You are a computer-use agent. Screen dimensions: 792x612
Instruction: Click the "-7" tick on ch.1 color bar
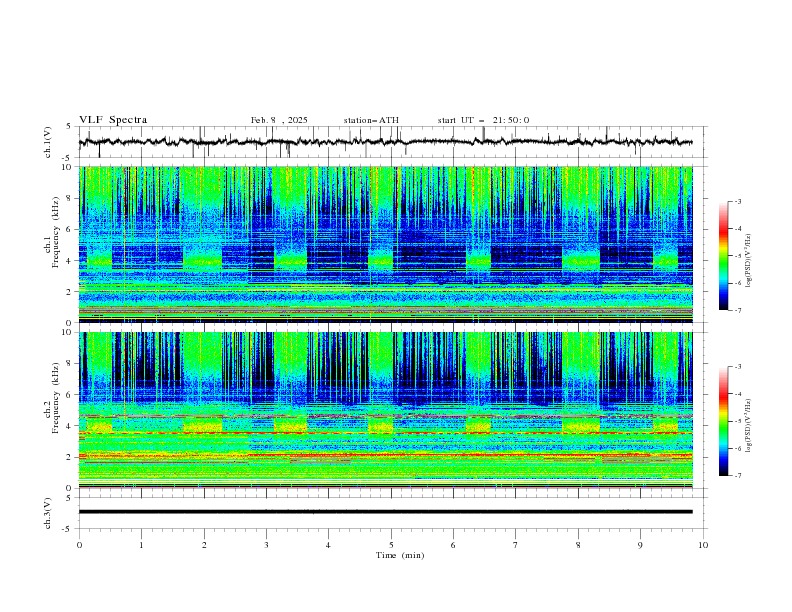tap(738, 311)
